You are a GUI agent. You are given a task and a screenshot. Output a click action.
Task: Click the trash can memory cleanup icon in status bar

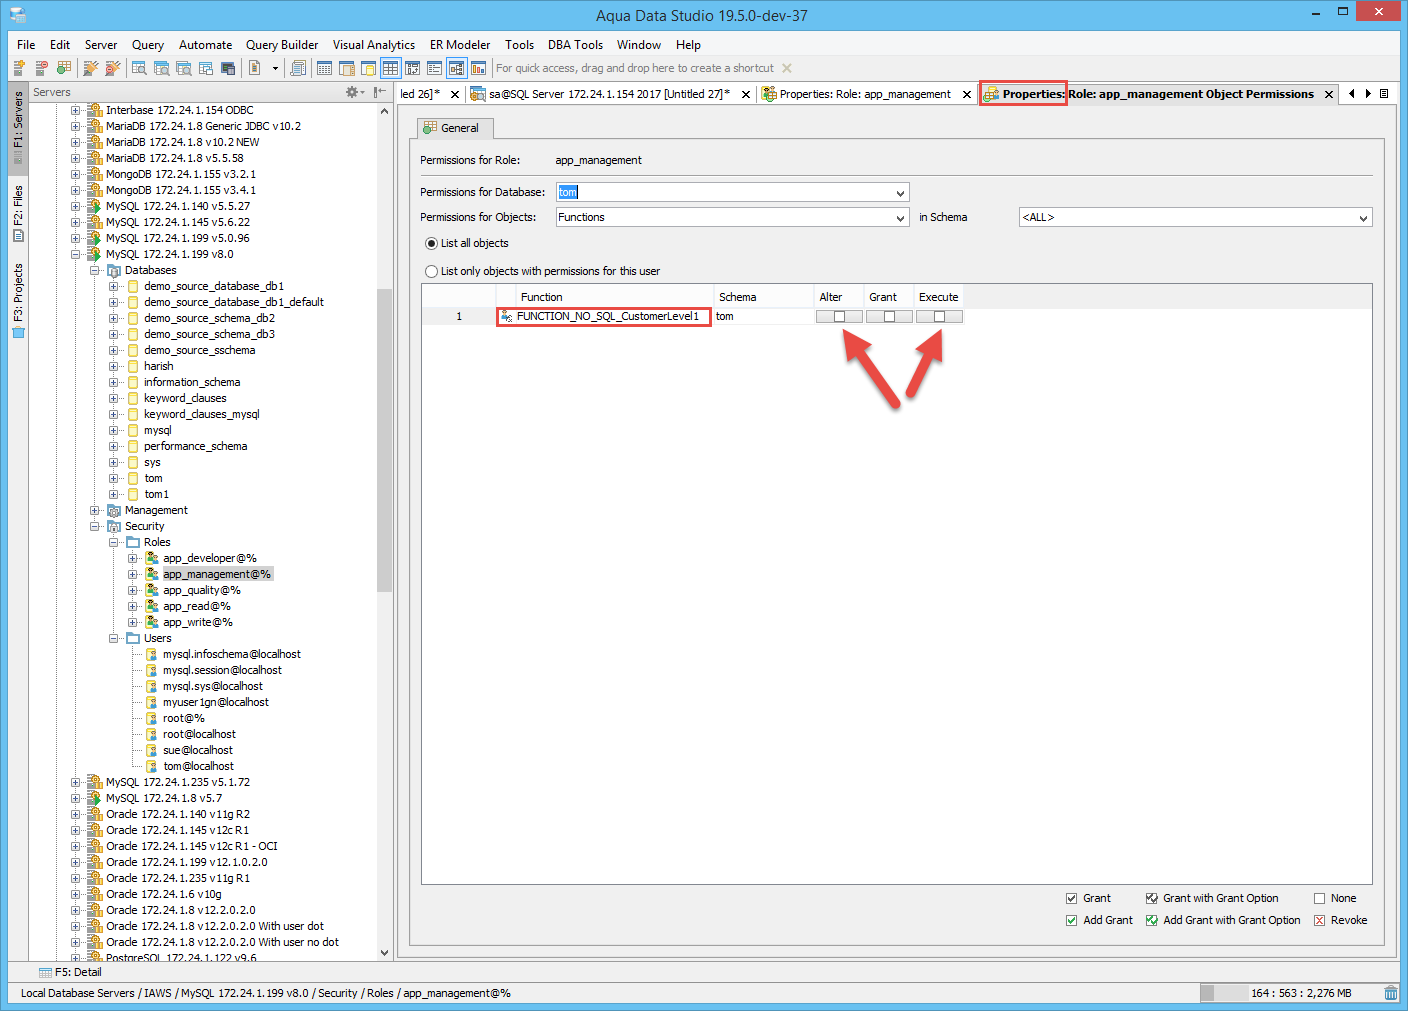(x=1391, y=993)
